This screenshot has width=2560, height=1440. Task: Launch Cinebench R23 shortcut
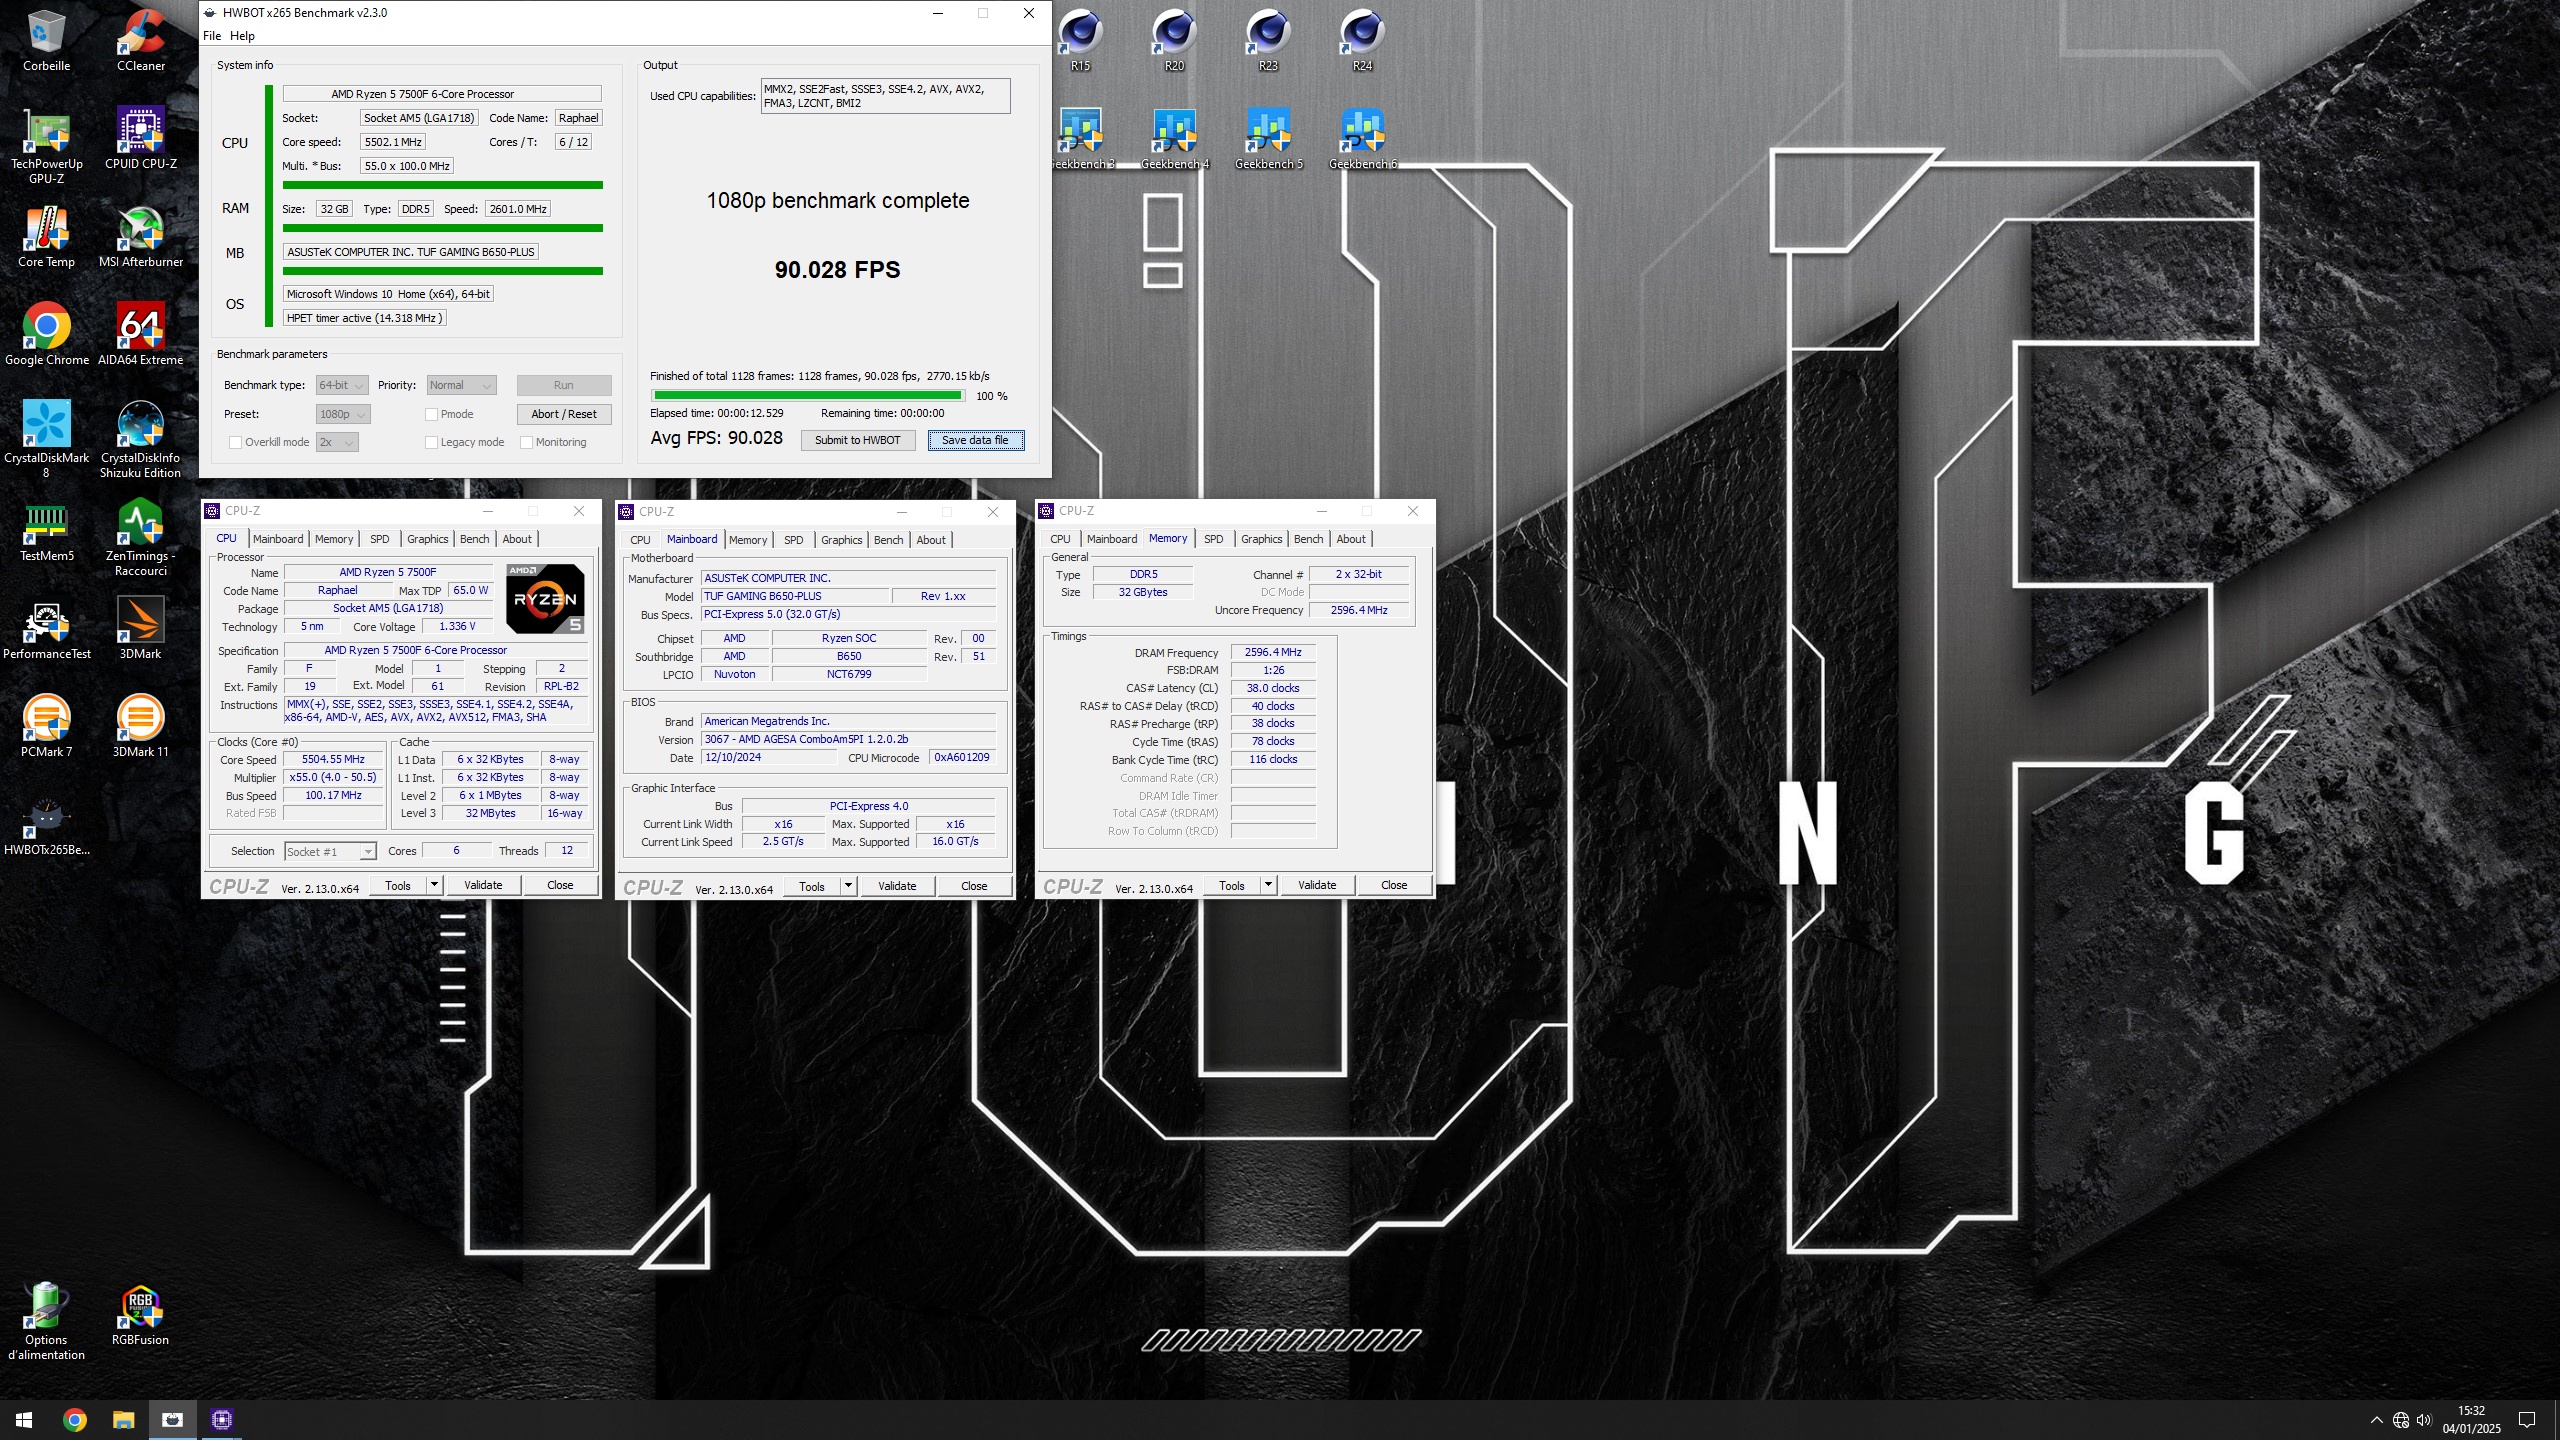pos(1268,40)
